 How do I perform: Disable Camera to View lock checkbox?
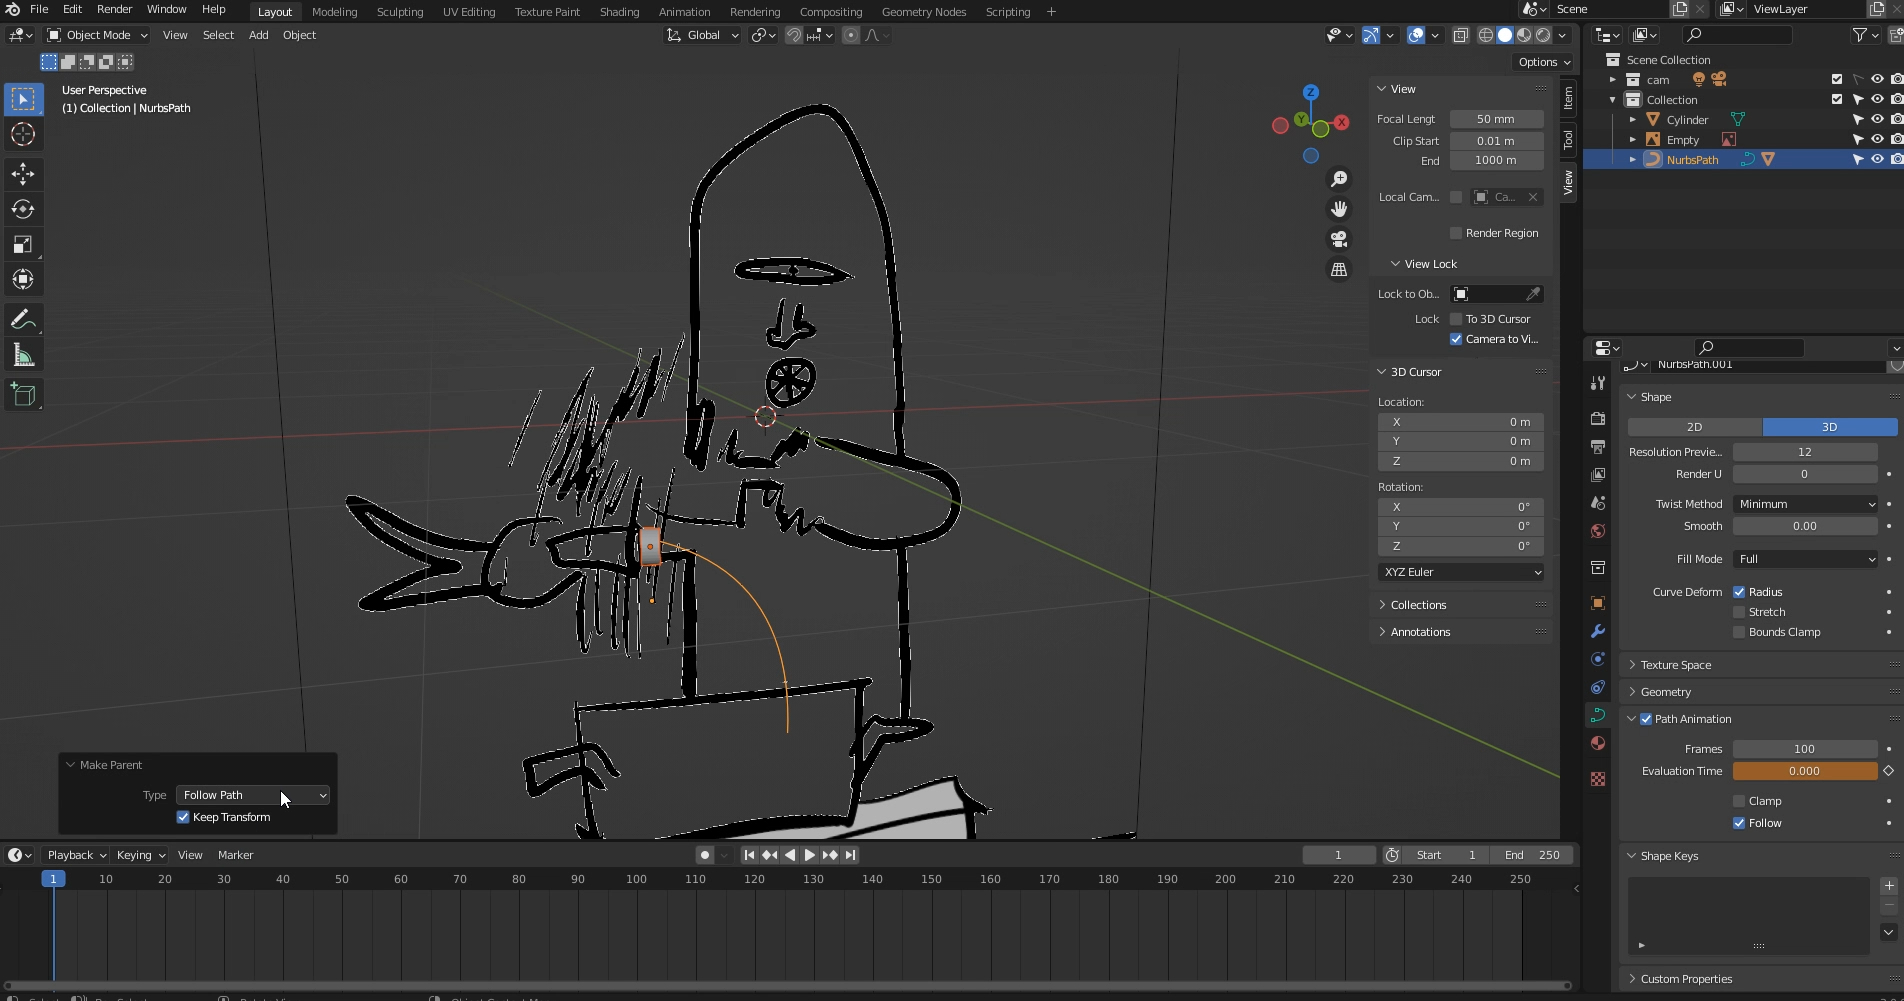[x=1456, y=339]
